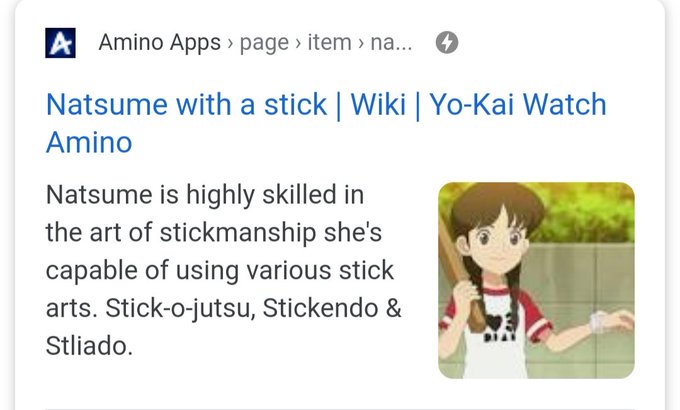Viewport: 680px width, 410px height.
Task: Open the Amino Apps site name
Action: [160, 43]
